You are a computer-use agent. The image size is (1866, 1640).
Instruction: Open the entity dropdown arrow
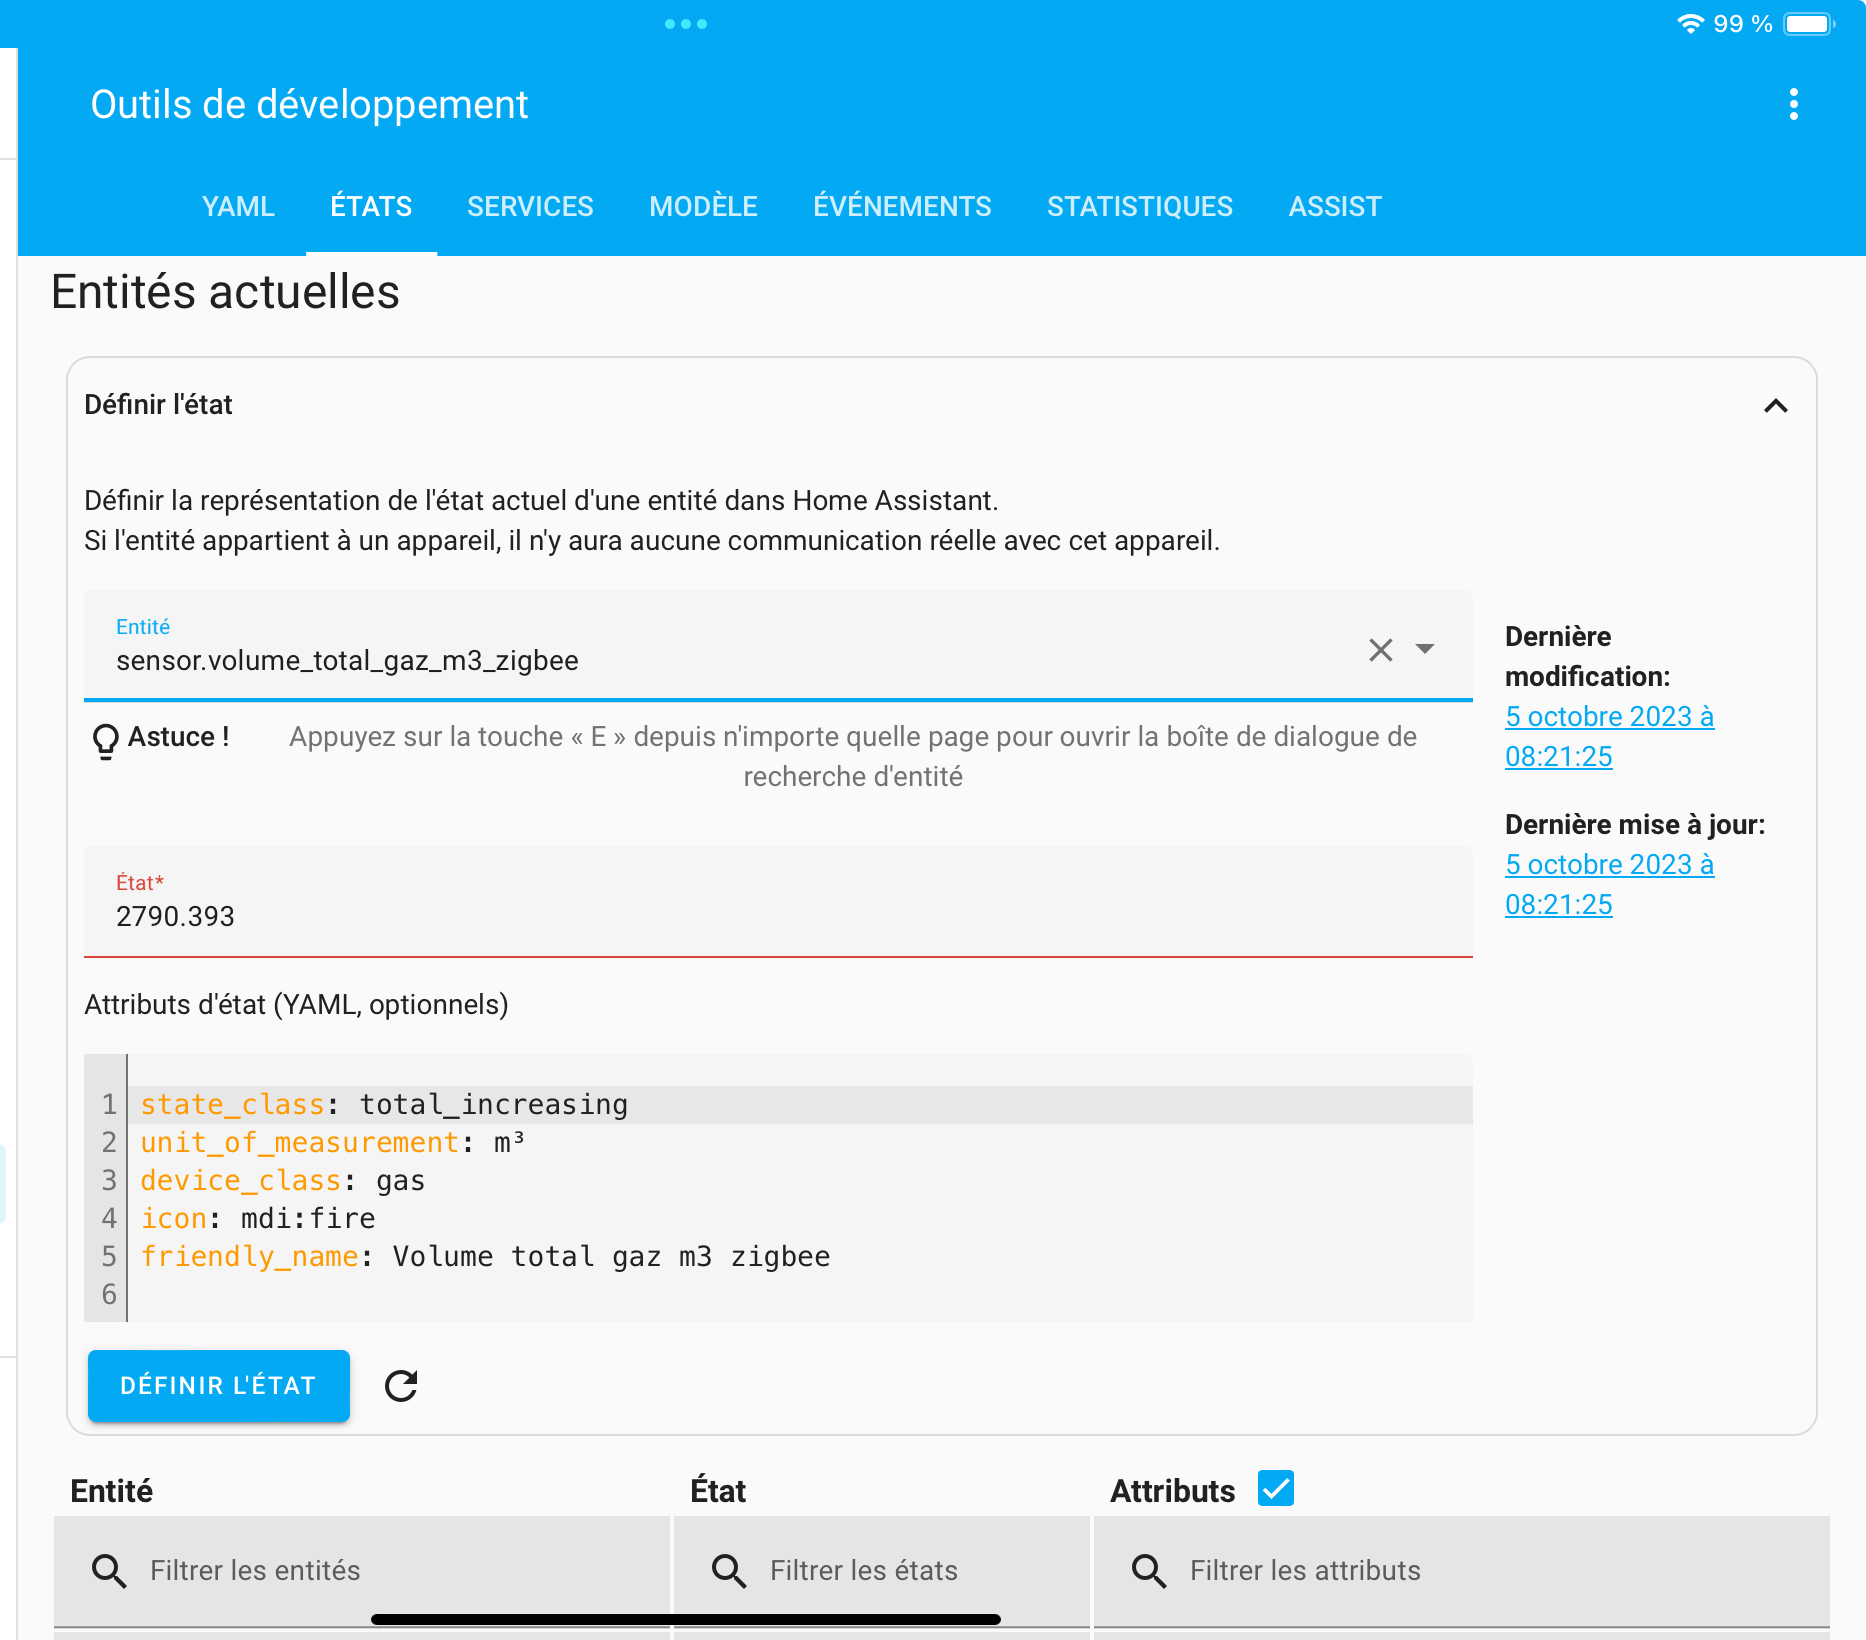(1425, 650)
